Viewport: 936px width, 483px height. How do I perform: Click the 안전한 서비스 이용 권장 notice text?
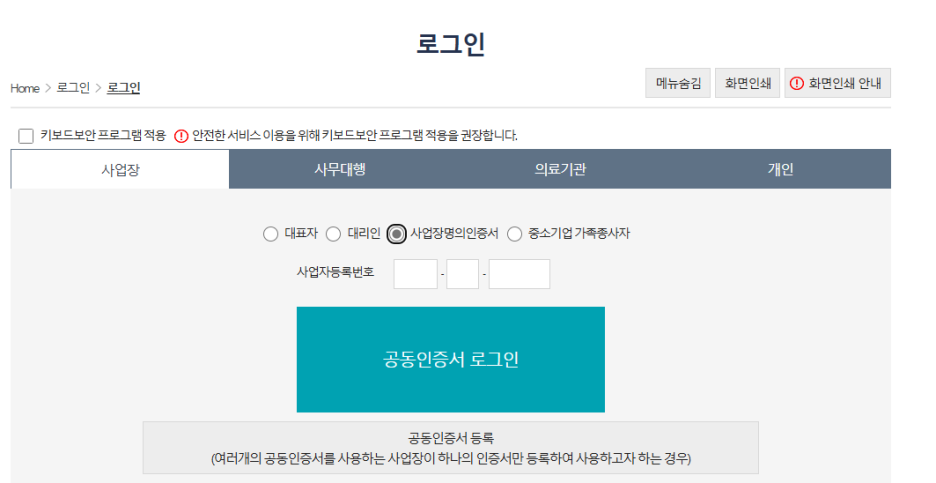(355, 136)
